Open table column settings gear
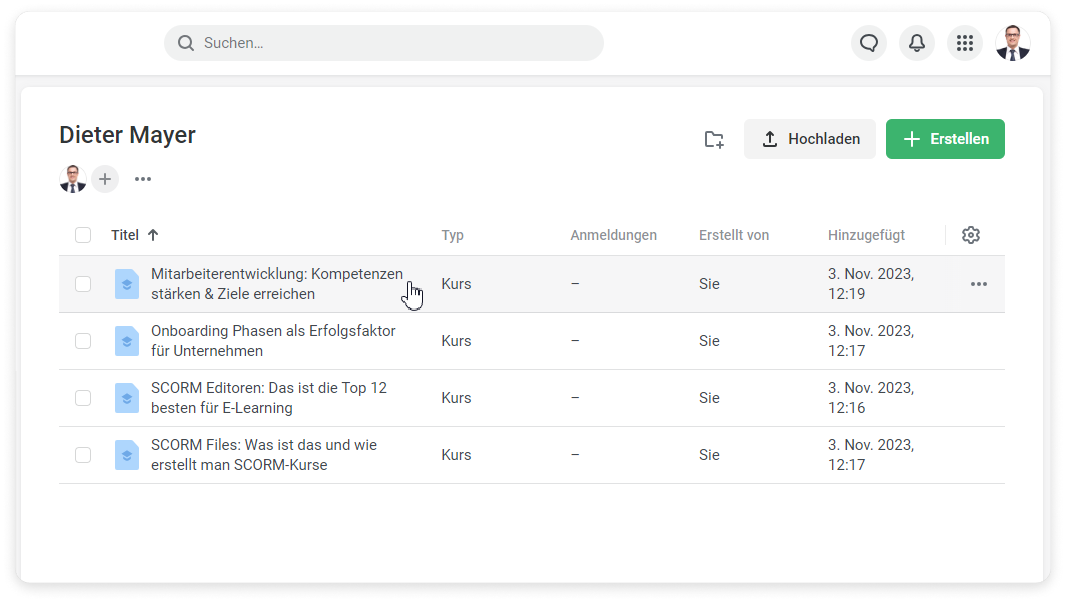The width and height of the screenshot is (1066, 602). pyautogui.click(x=970, y=235)
